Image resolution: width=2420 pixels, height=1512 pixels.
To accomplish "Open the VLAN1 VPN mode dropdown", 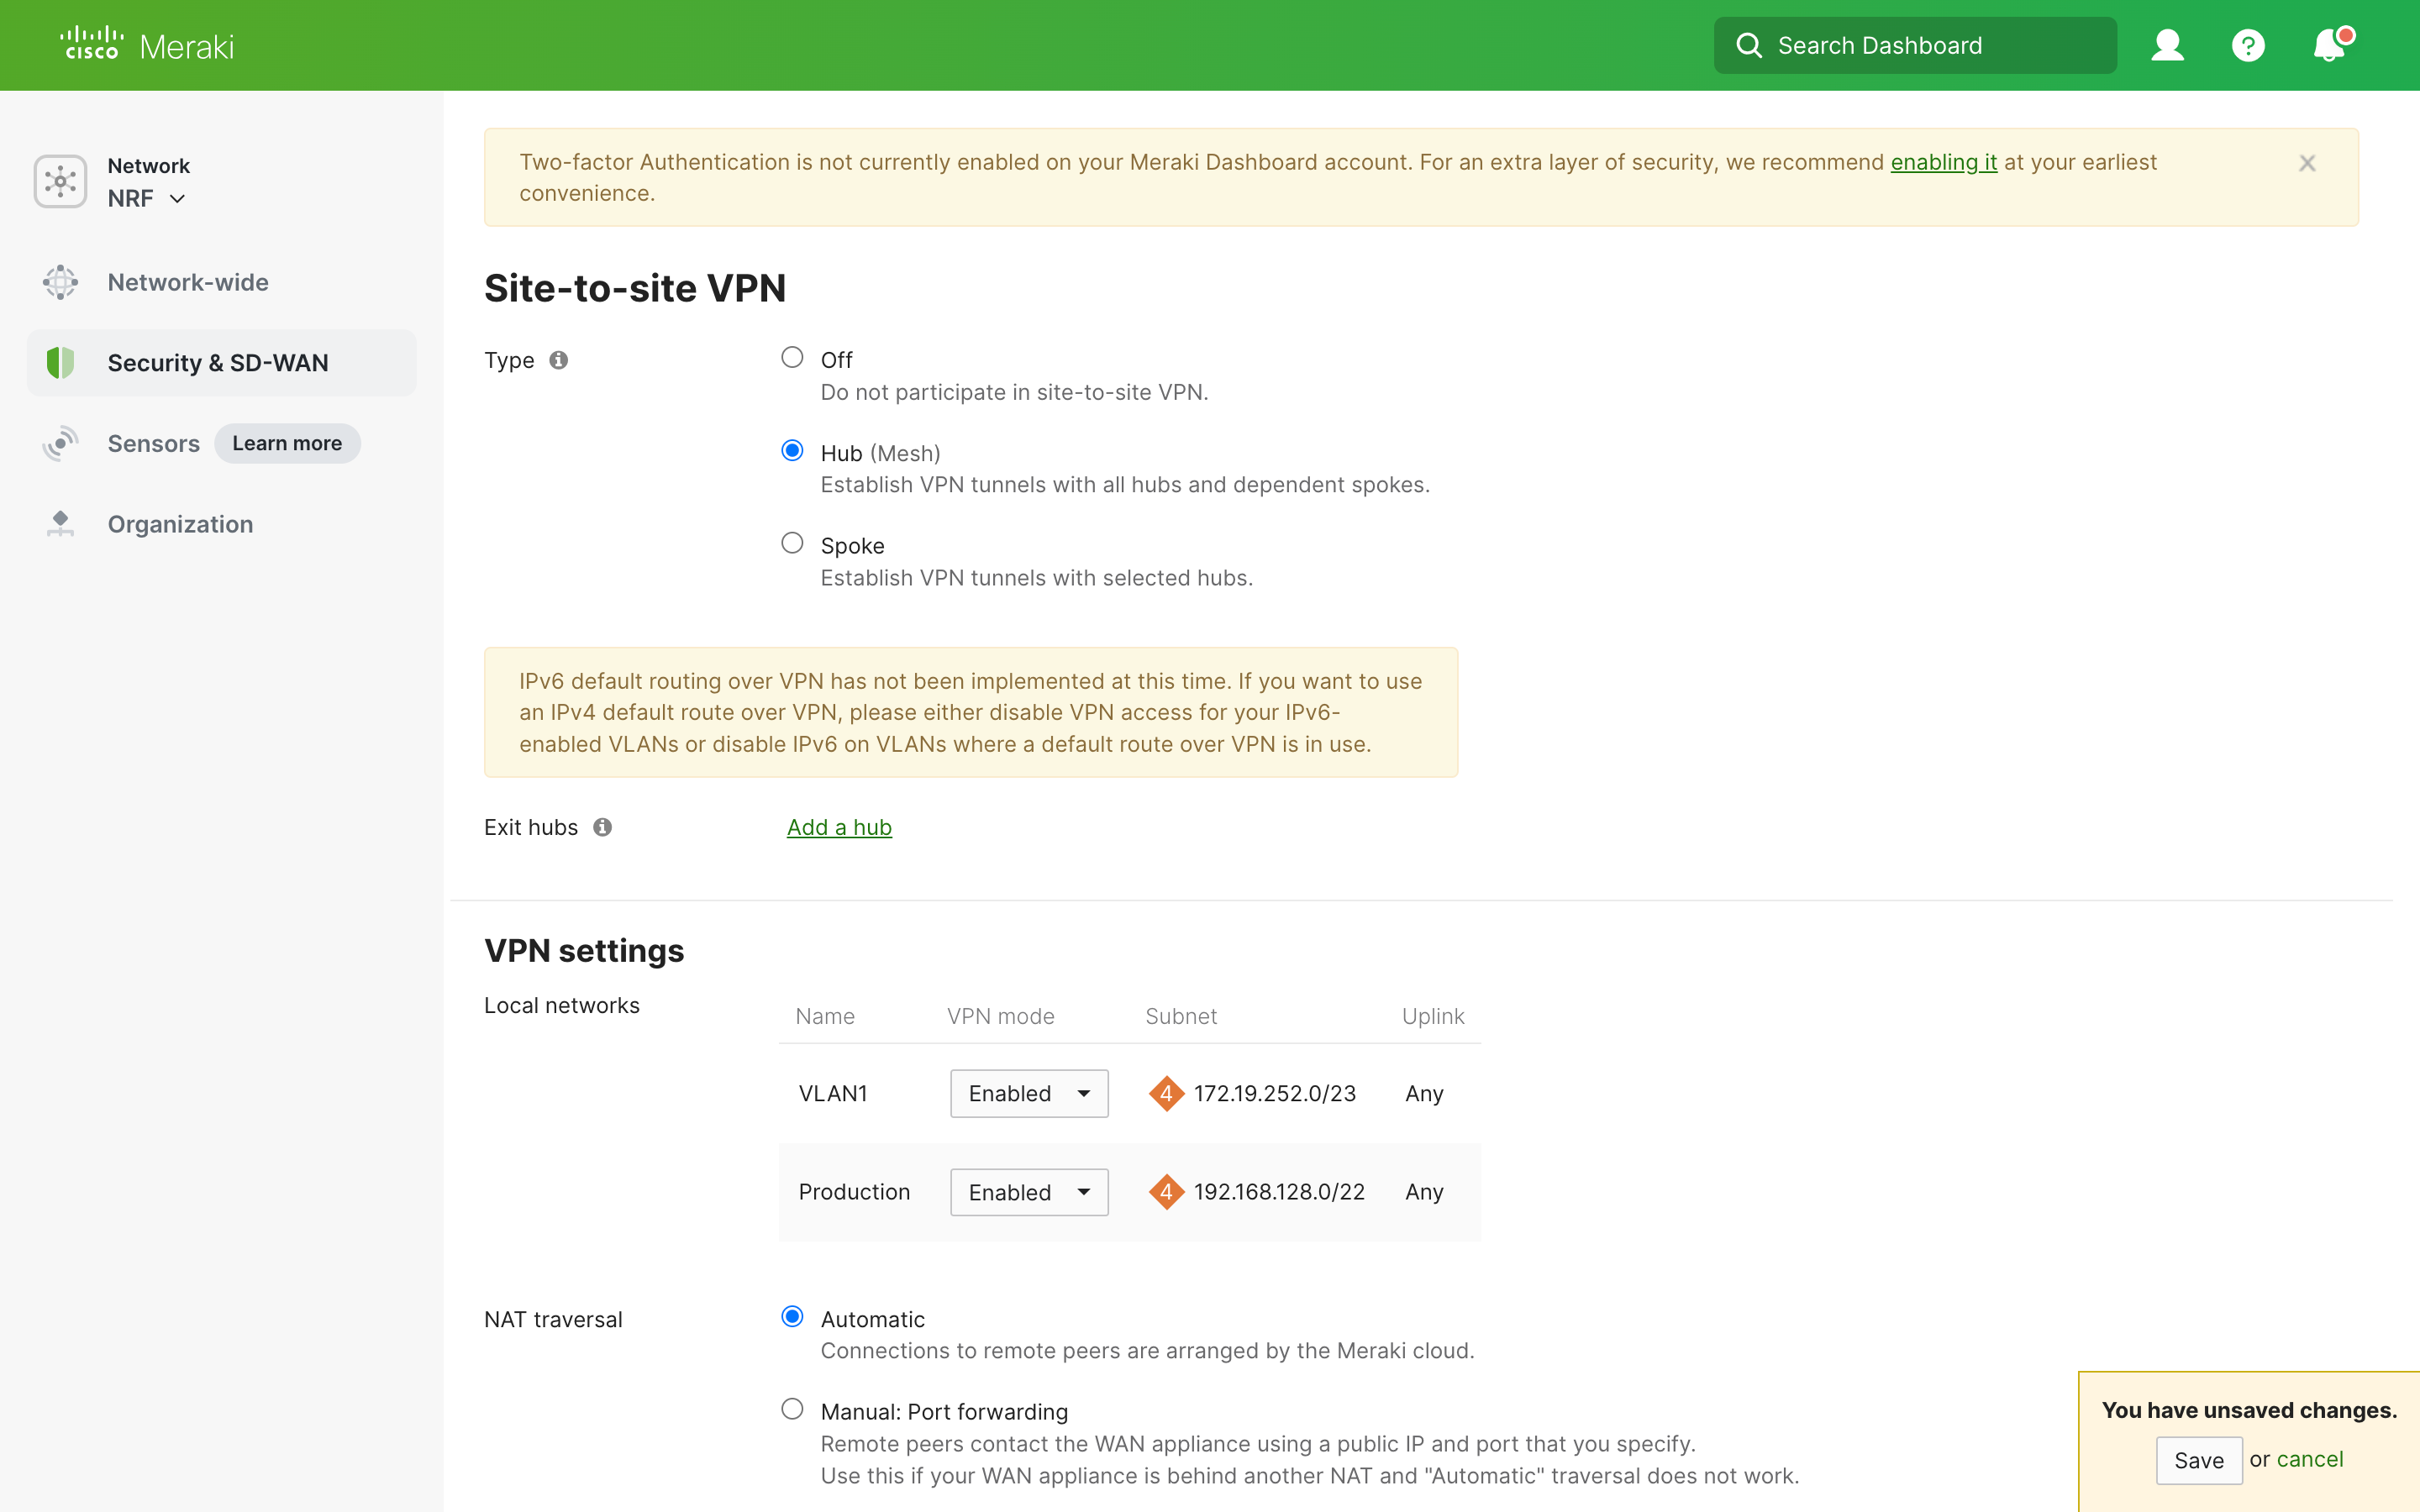I will (x=1028, y=1093).
